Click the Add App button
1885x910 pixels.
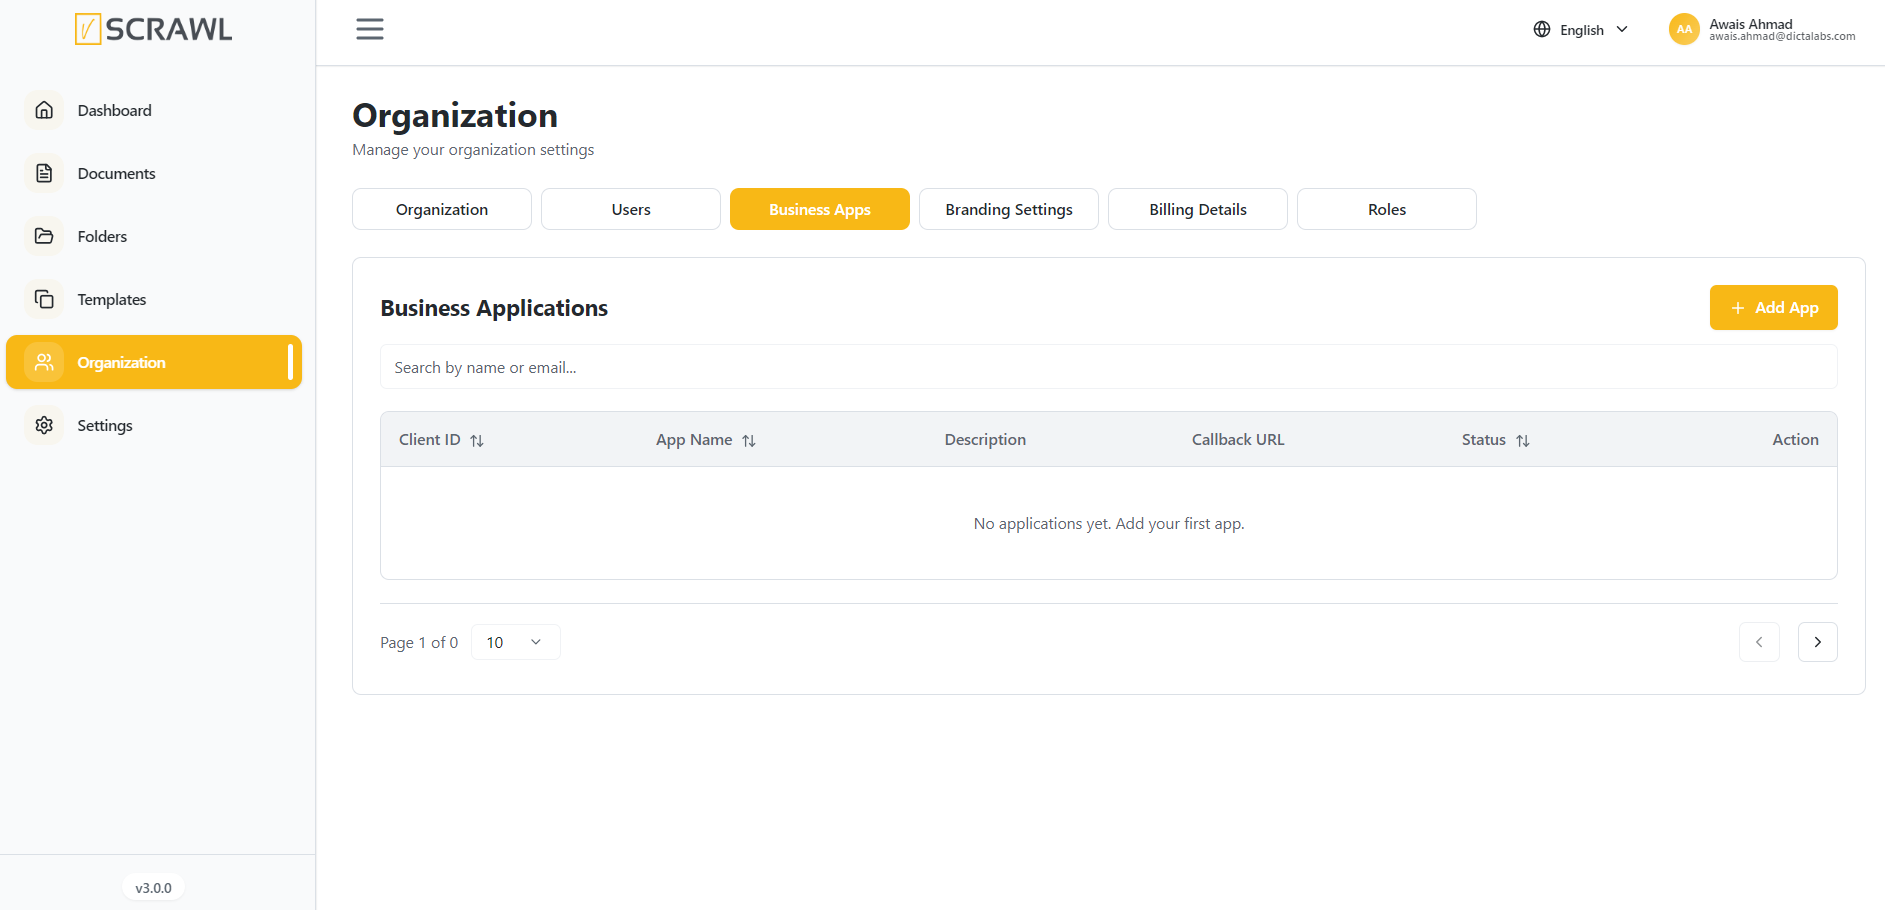click(1774, 307)
